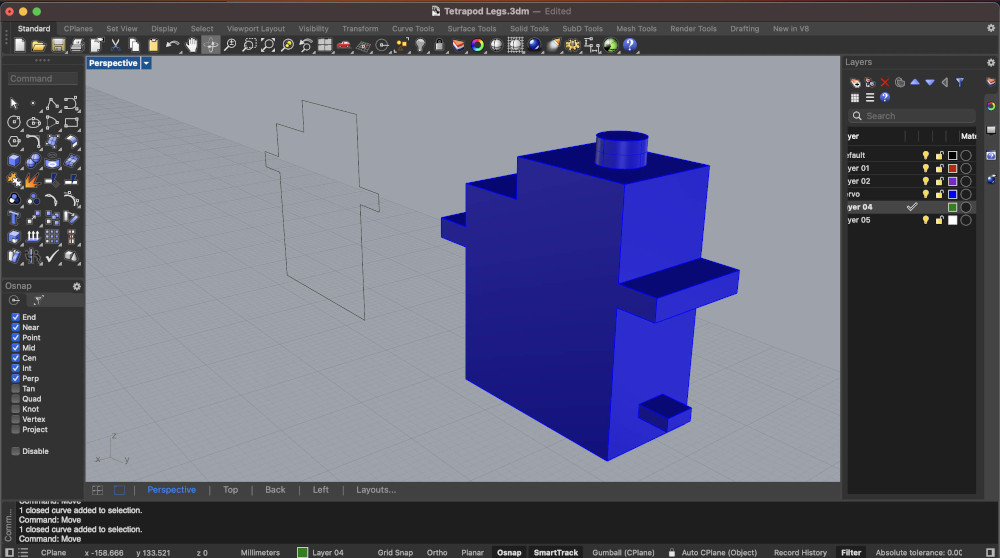Toggle the light bulb visibility of Layer 05
The image size is (1000, 558).
pyautogui.click(x=925, y=220)
